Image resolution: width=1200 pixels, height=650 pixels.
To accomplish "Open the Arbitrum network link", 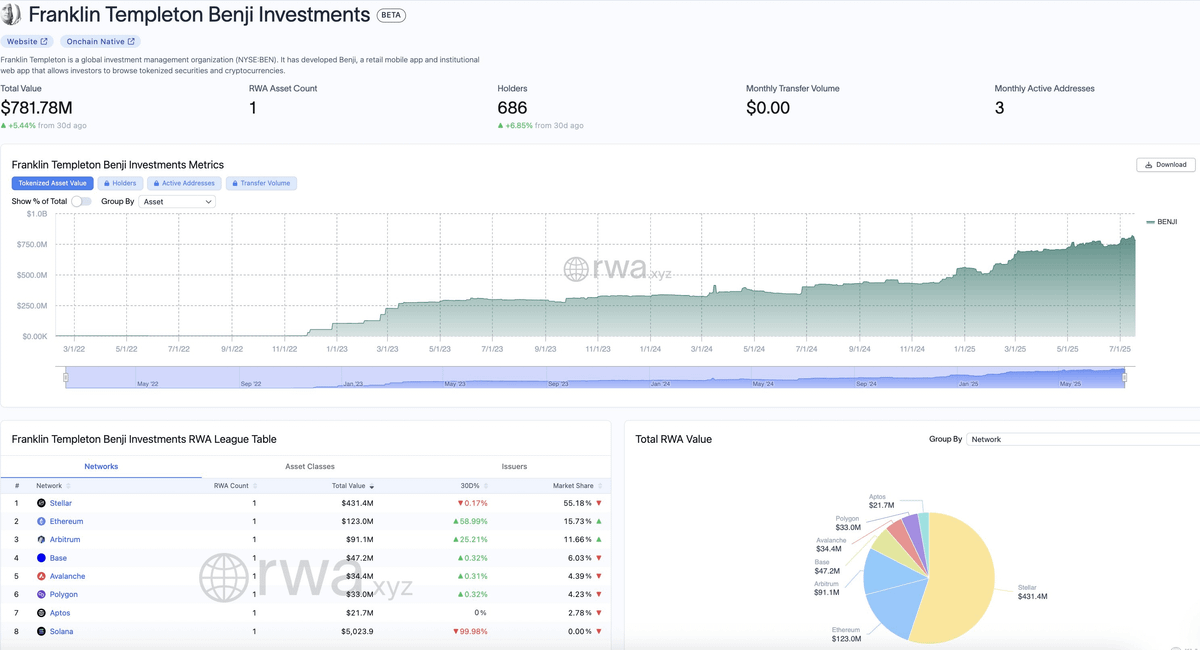I will point(65,540).
